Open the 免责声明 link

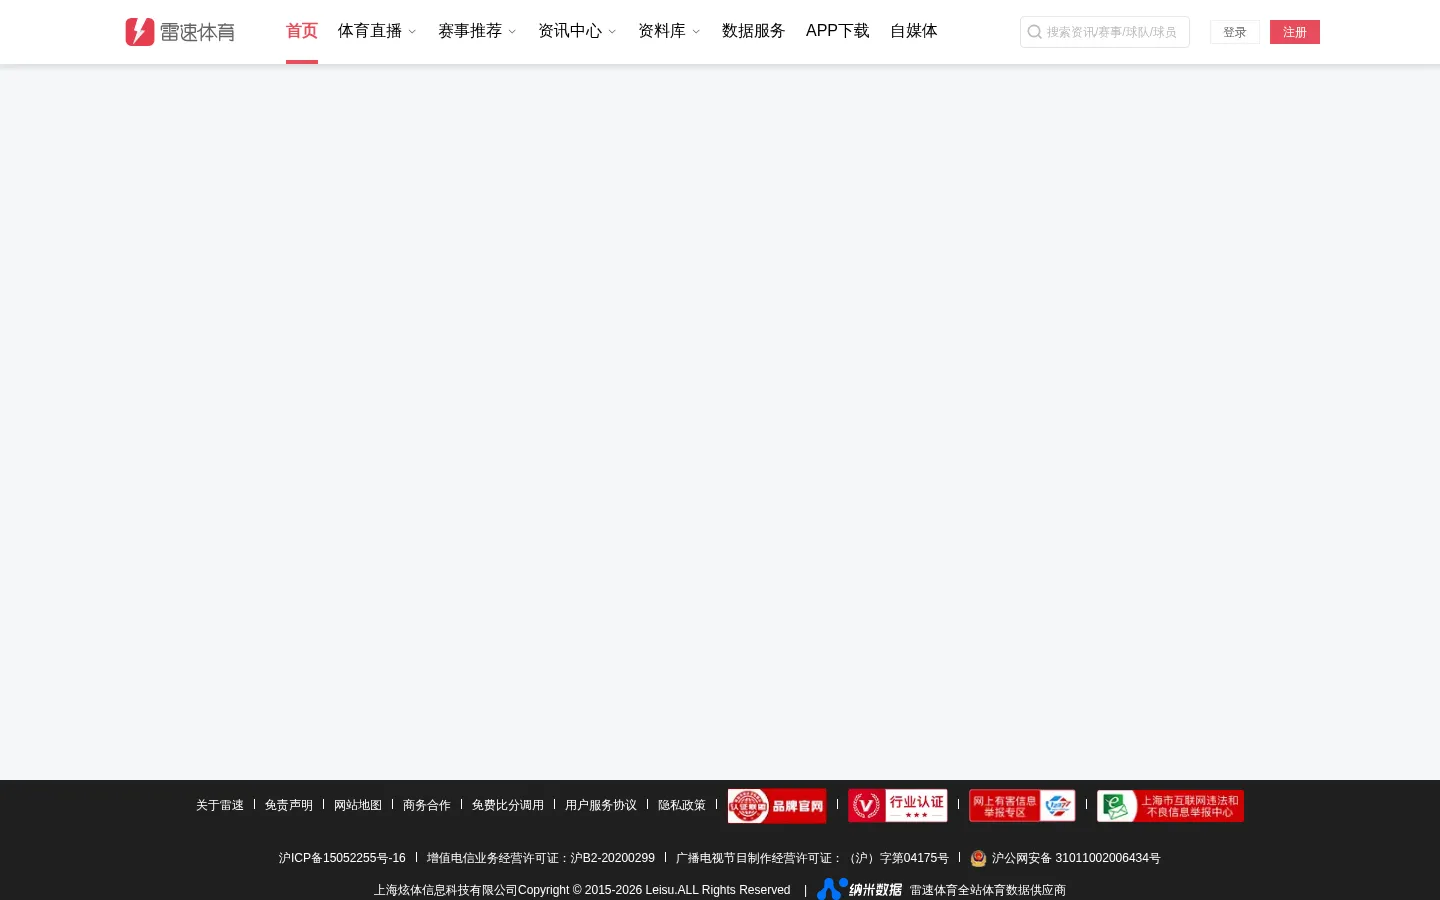[289, 805]
